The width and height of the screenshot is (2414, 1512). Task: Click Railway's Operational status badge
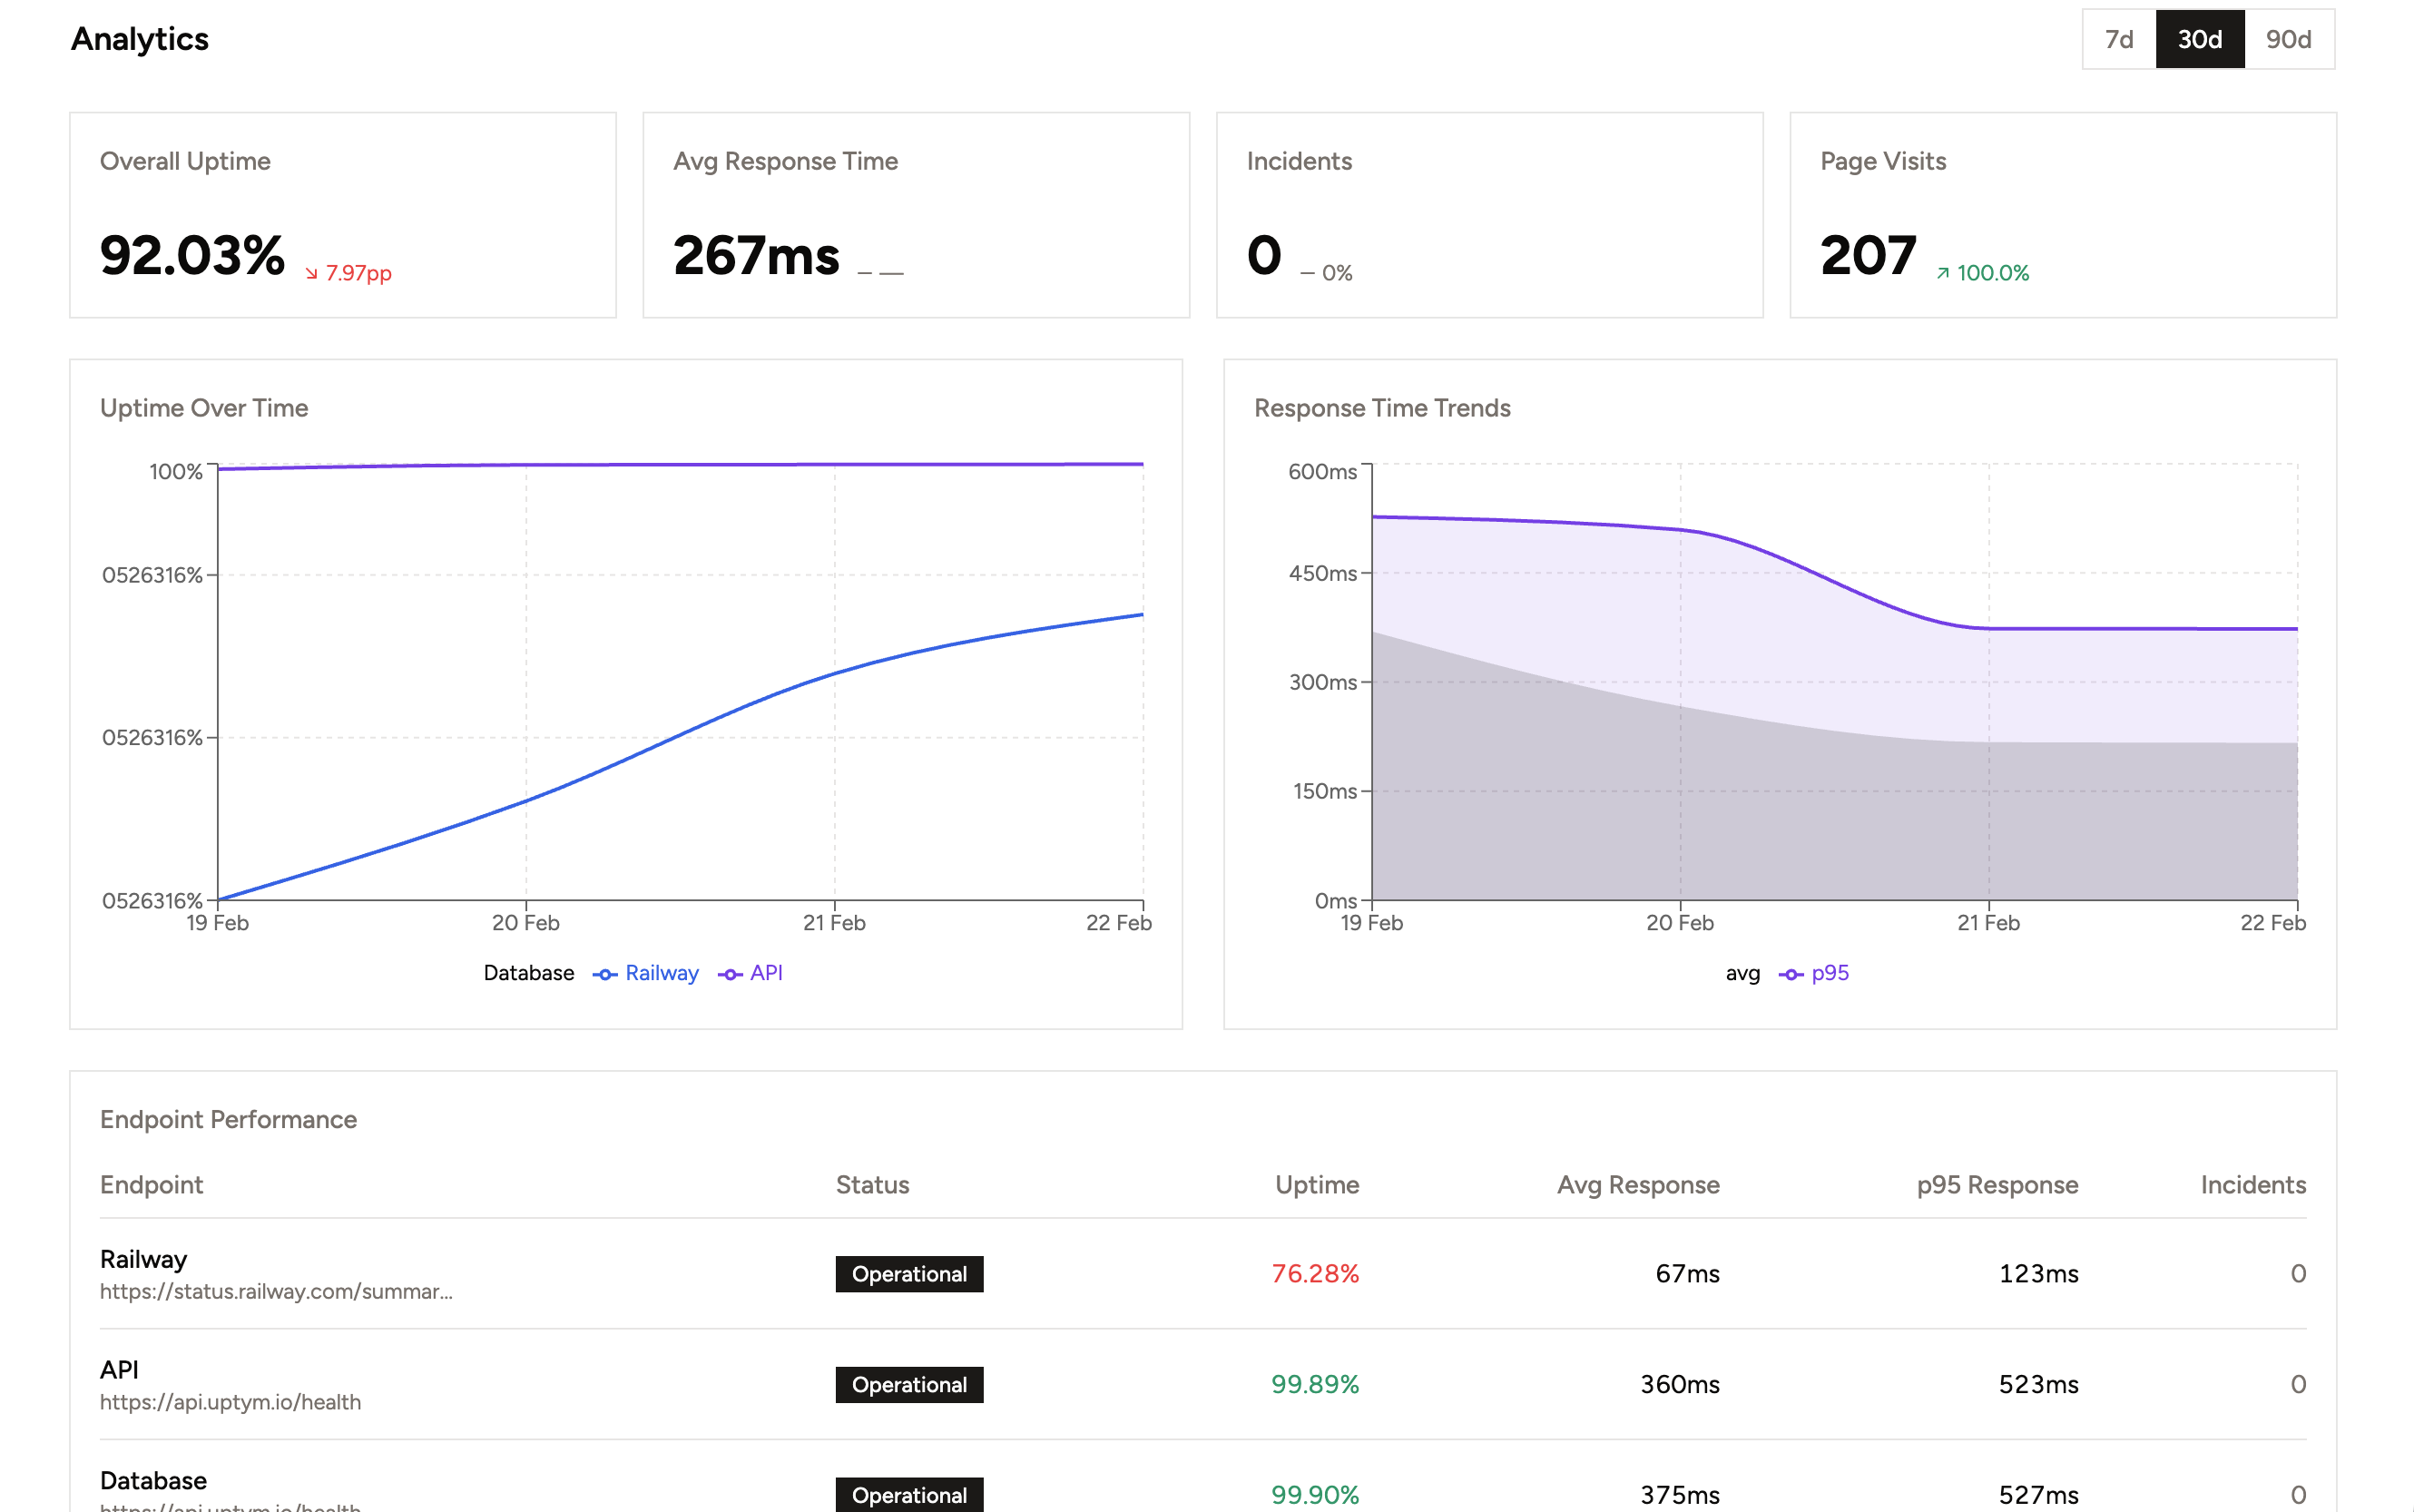909,1274
